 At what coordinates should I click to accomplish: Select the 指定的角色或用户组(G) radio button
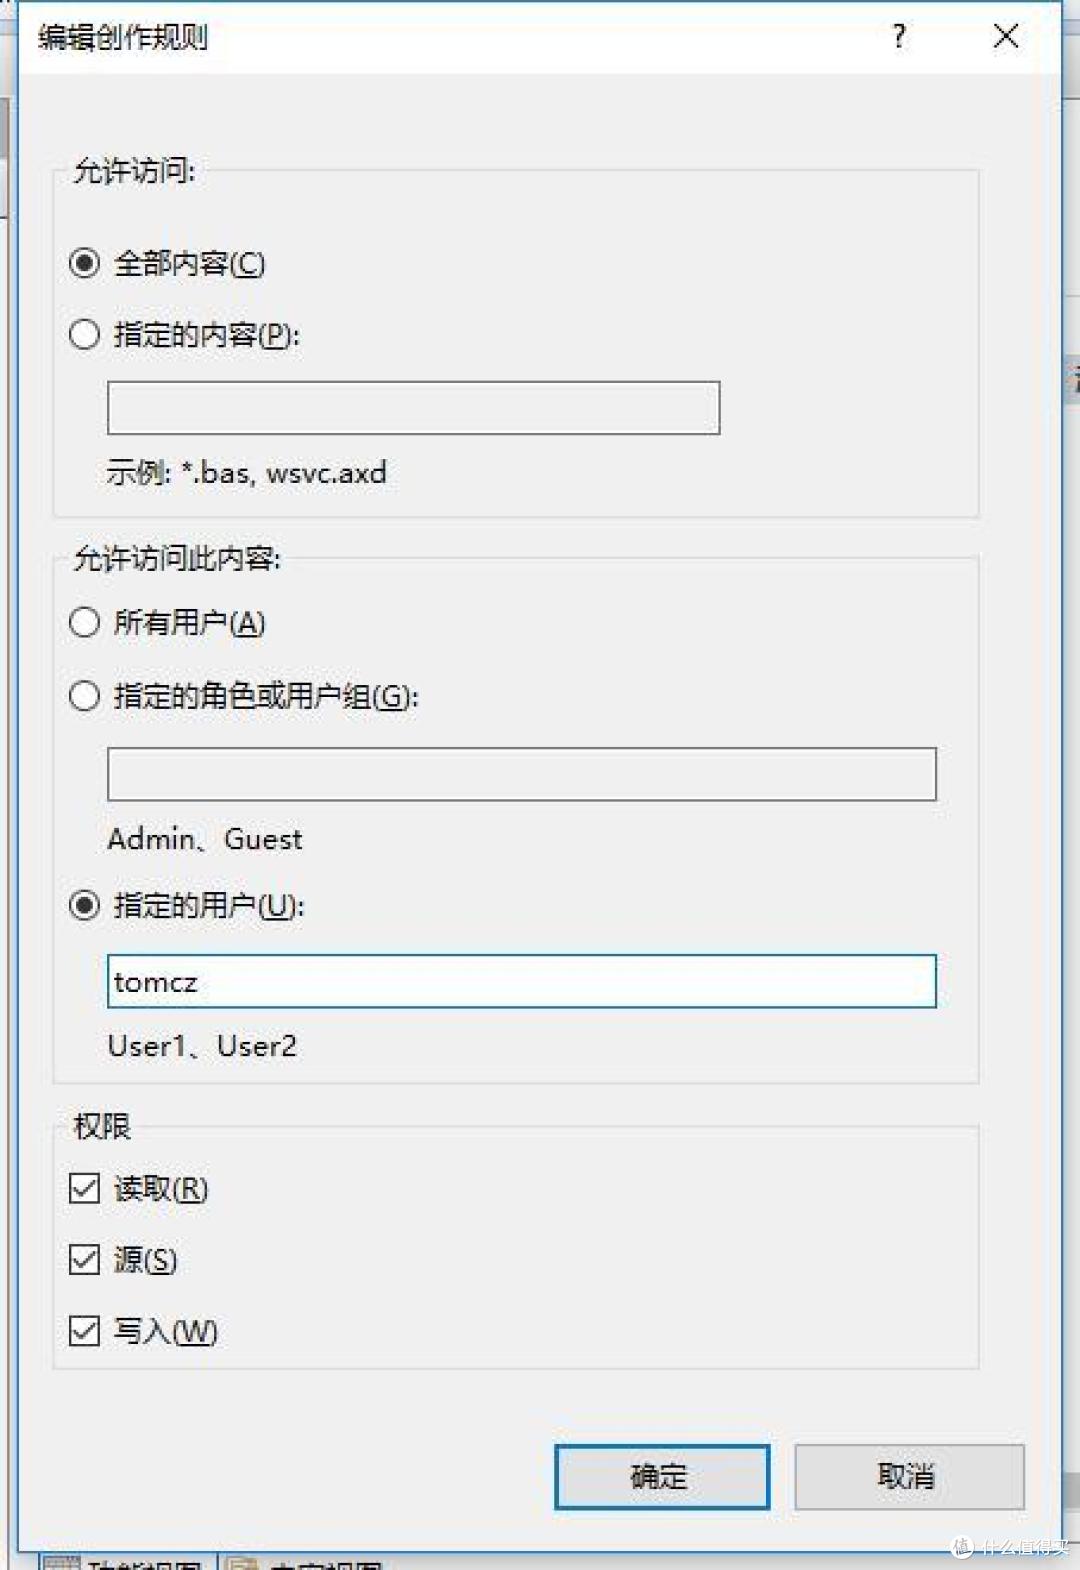point(84,697)
